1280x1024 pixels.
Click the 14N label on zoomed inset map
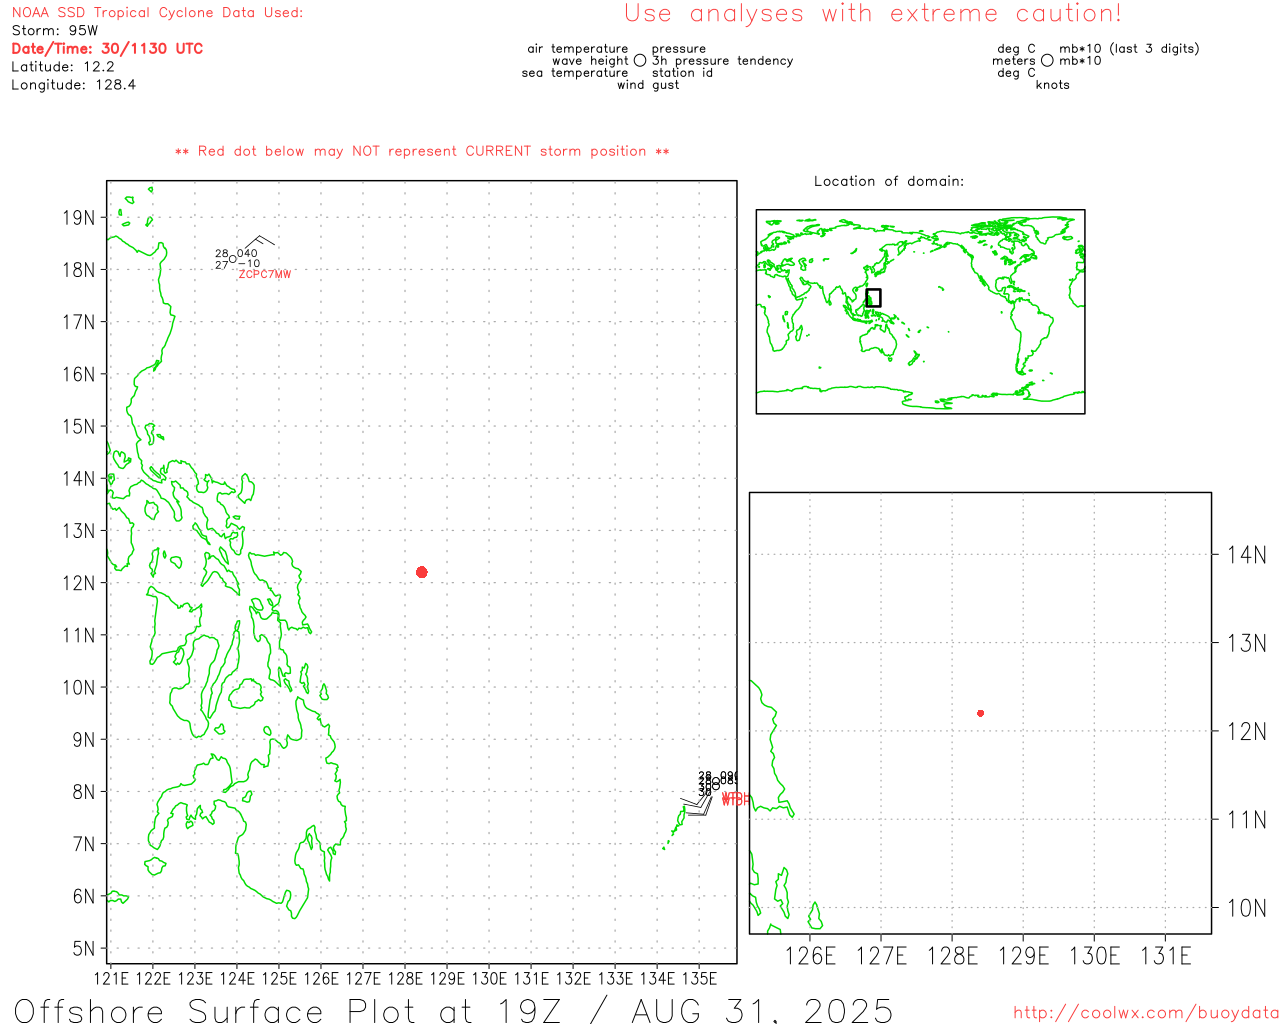(1247, 555)
